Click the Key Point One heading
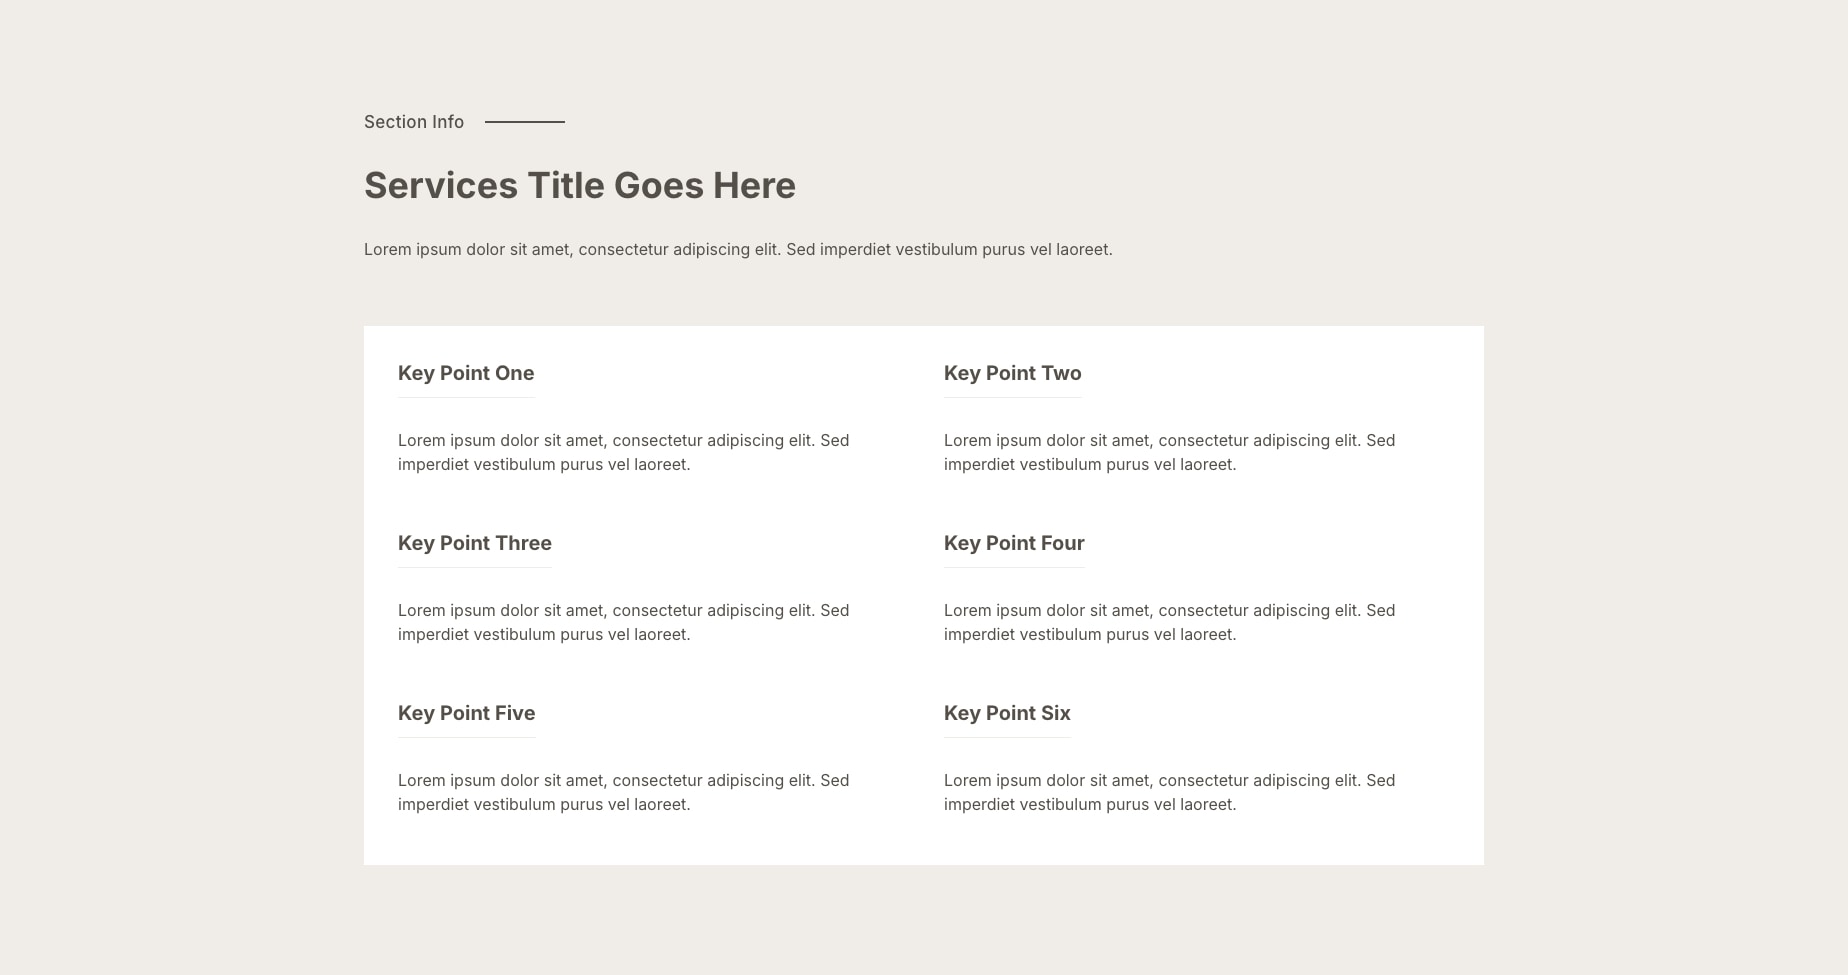The image size is (1848, 975). pyautogui.click(x=466, y=373)
